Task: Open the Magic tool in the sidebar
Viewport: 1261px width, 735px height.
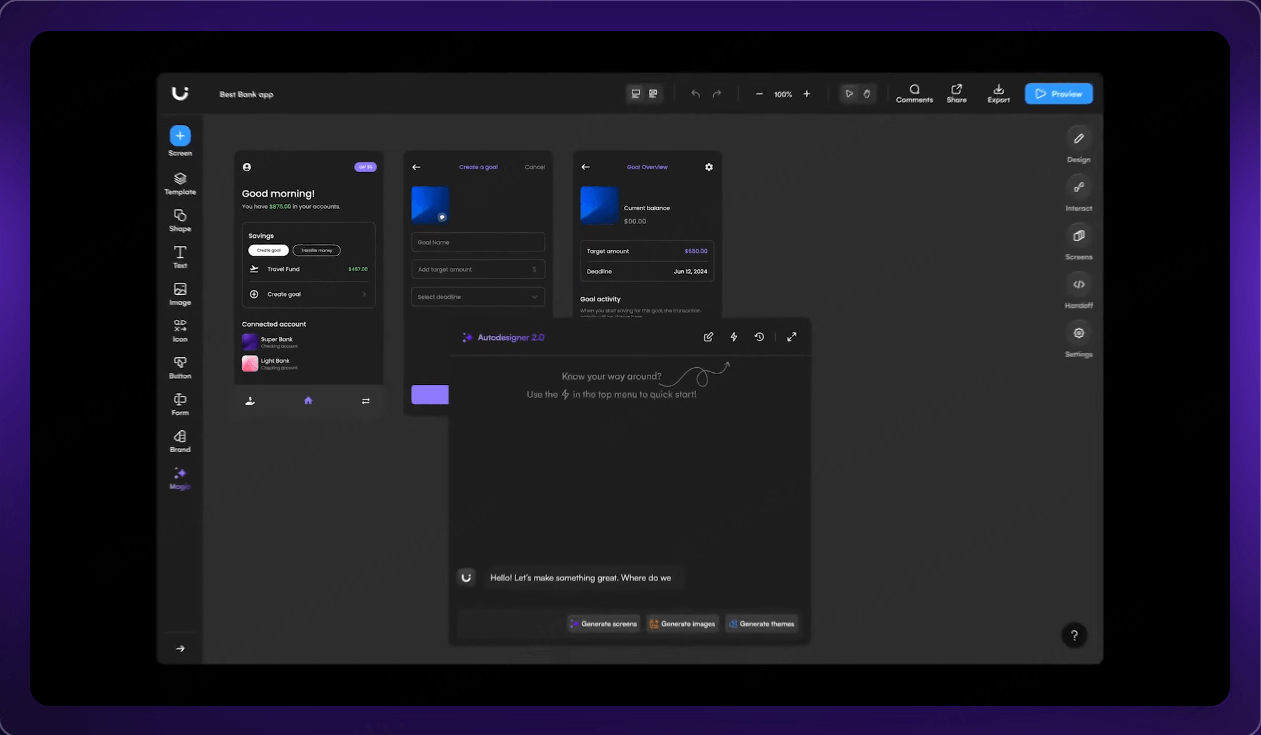Action: 180,476
